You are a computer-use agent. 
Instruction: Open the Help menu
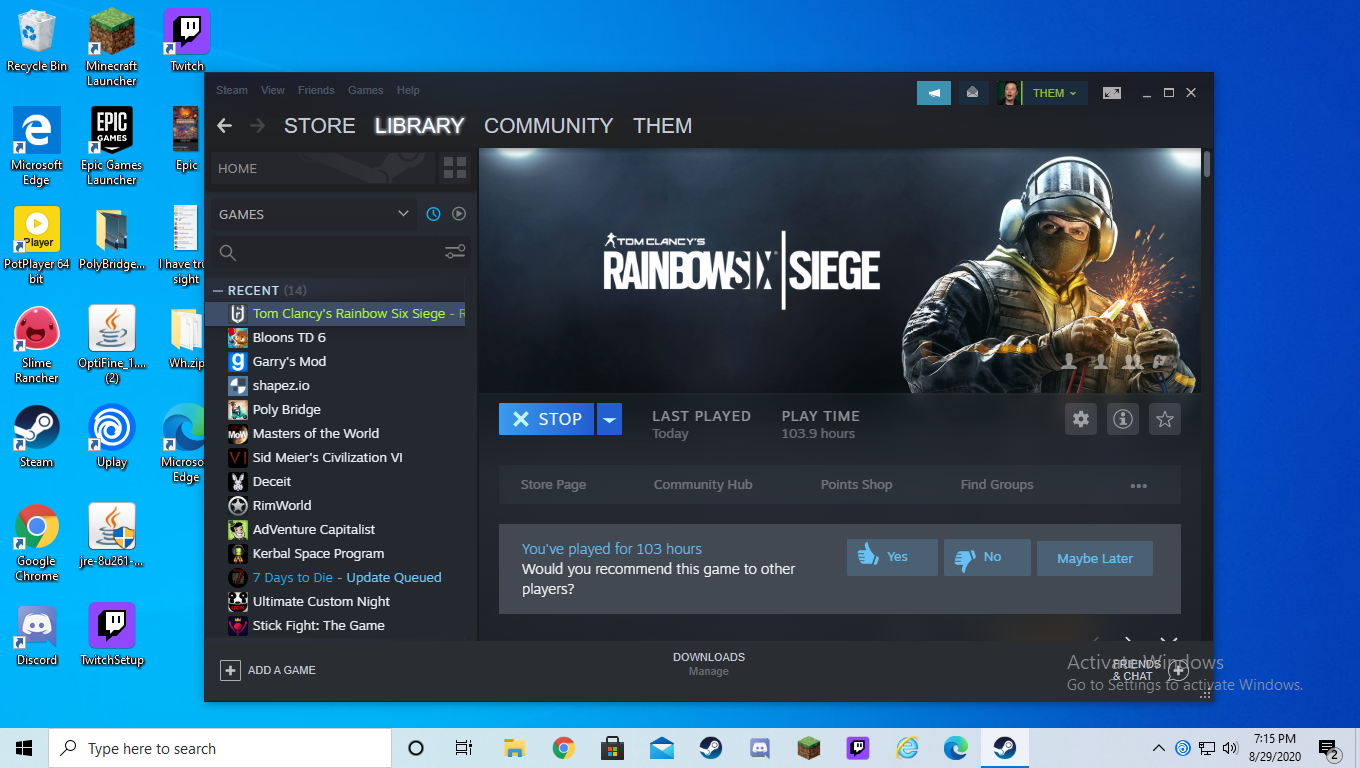[408, 90]
